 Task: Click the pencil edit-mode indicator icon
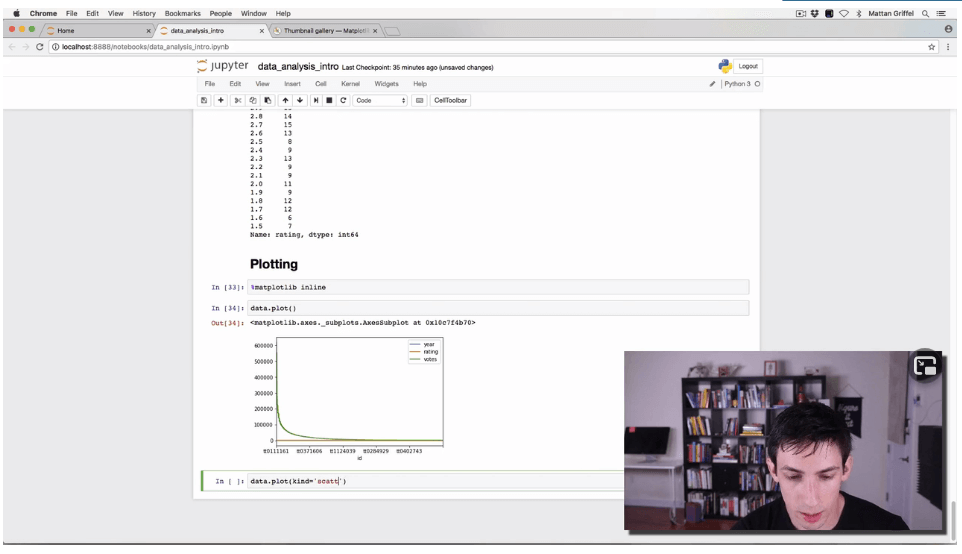(x=712, y=84)
